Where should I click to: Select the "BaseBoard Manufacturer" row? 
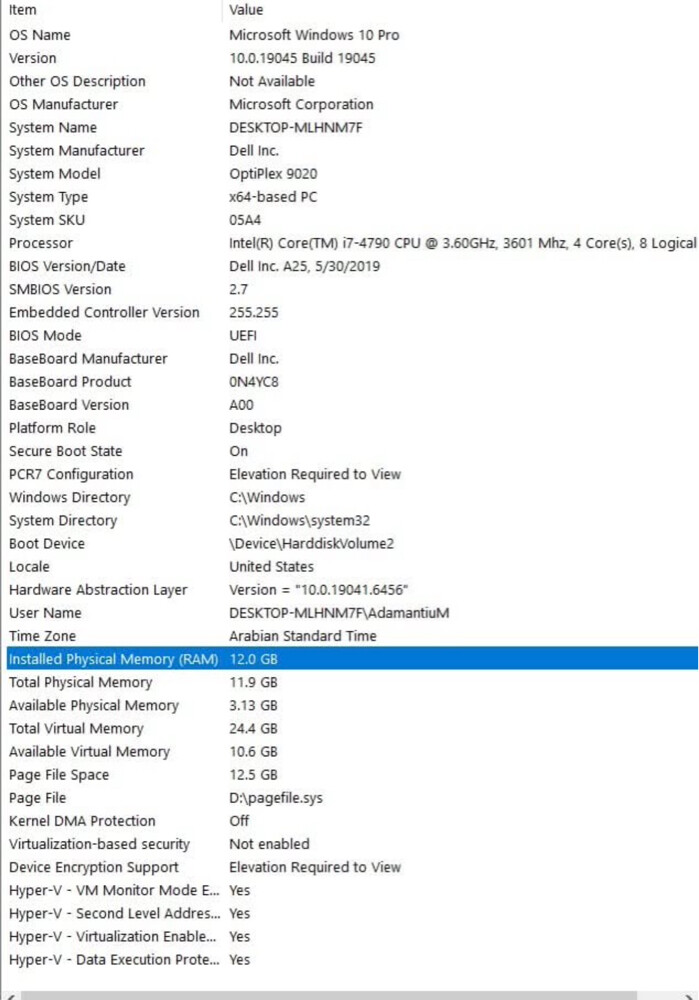tap(352, 358)
